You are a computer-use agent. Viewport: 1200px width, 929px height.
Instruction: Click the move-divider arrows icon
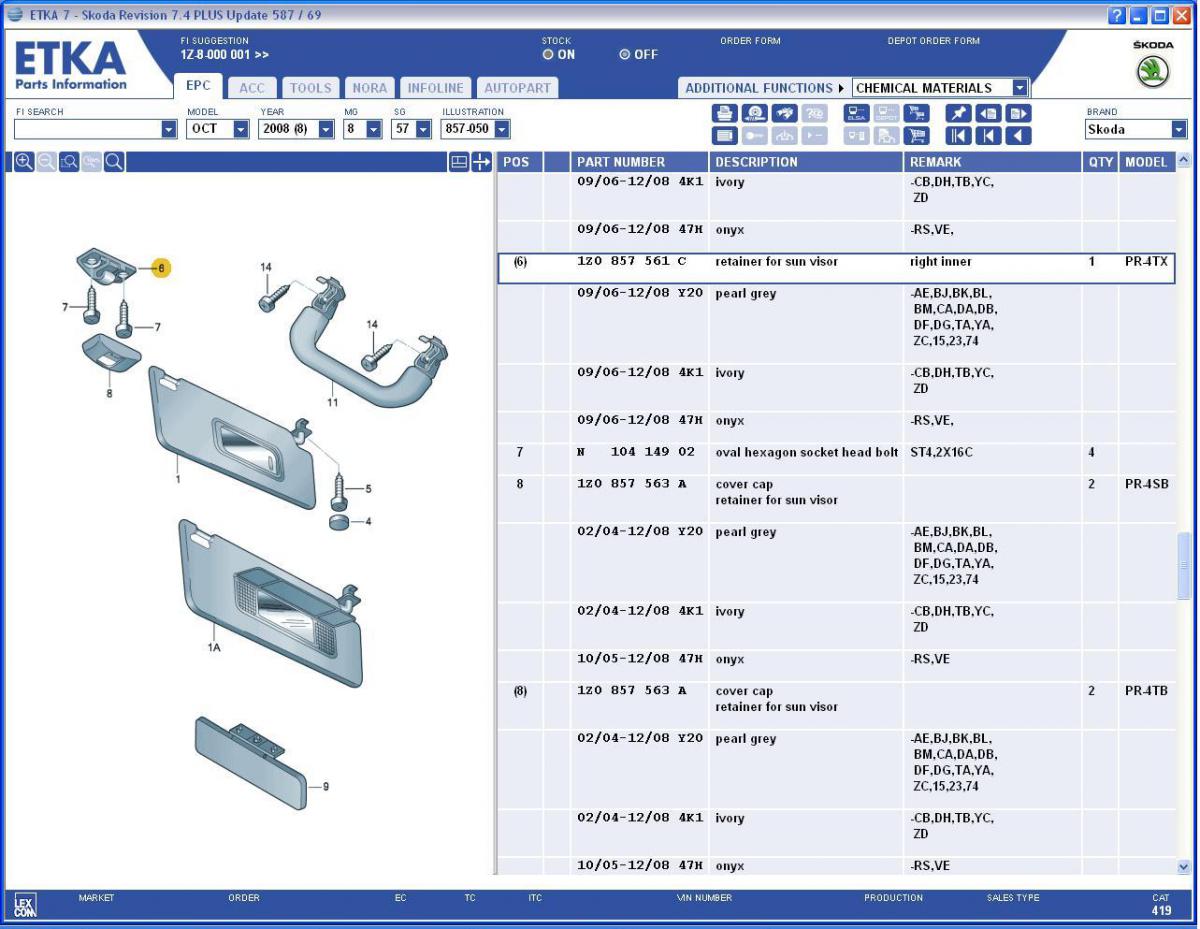481,161
